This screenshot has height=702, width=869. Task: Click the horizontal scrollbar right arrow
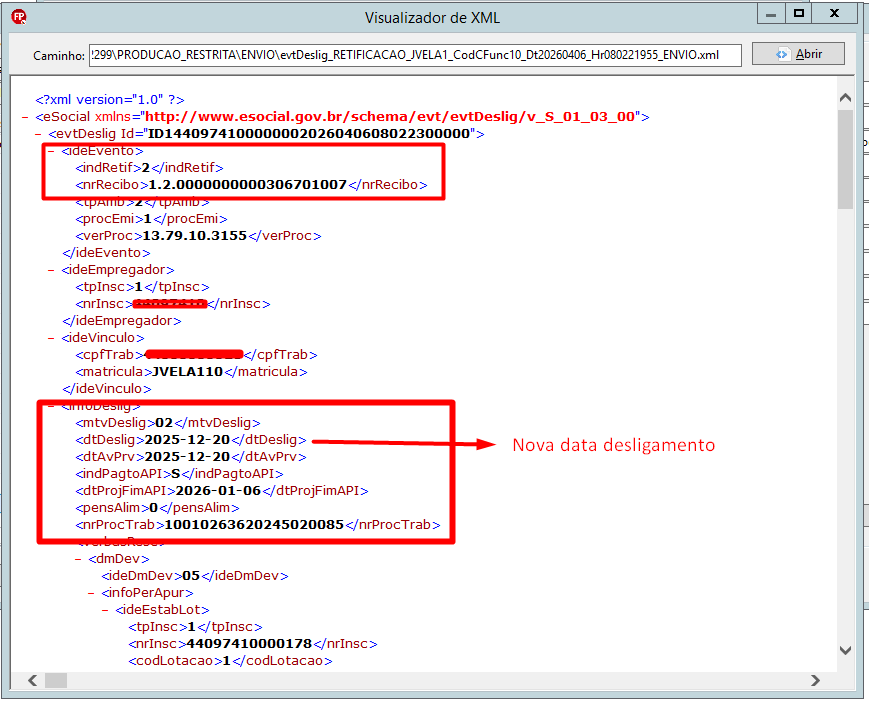tap(815, 680)
